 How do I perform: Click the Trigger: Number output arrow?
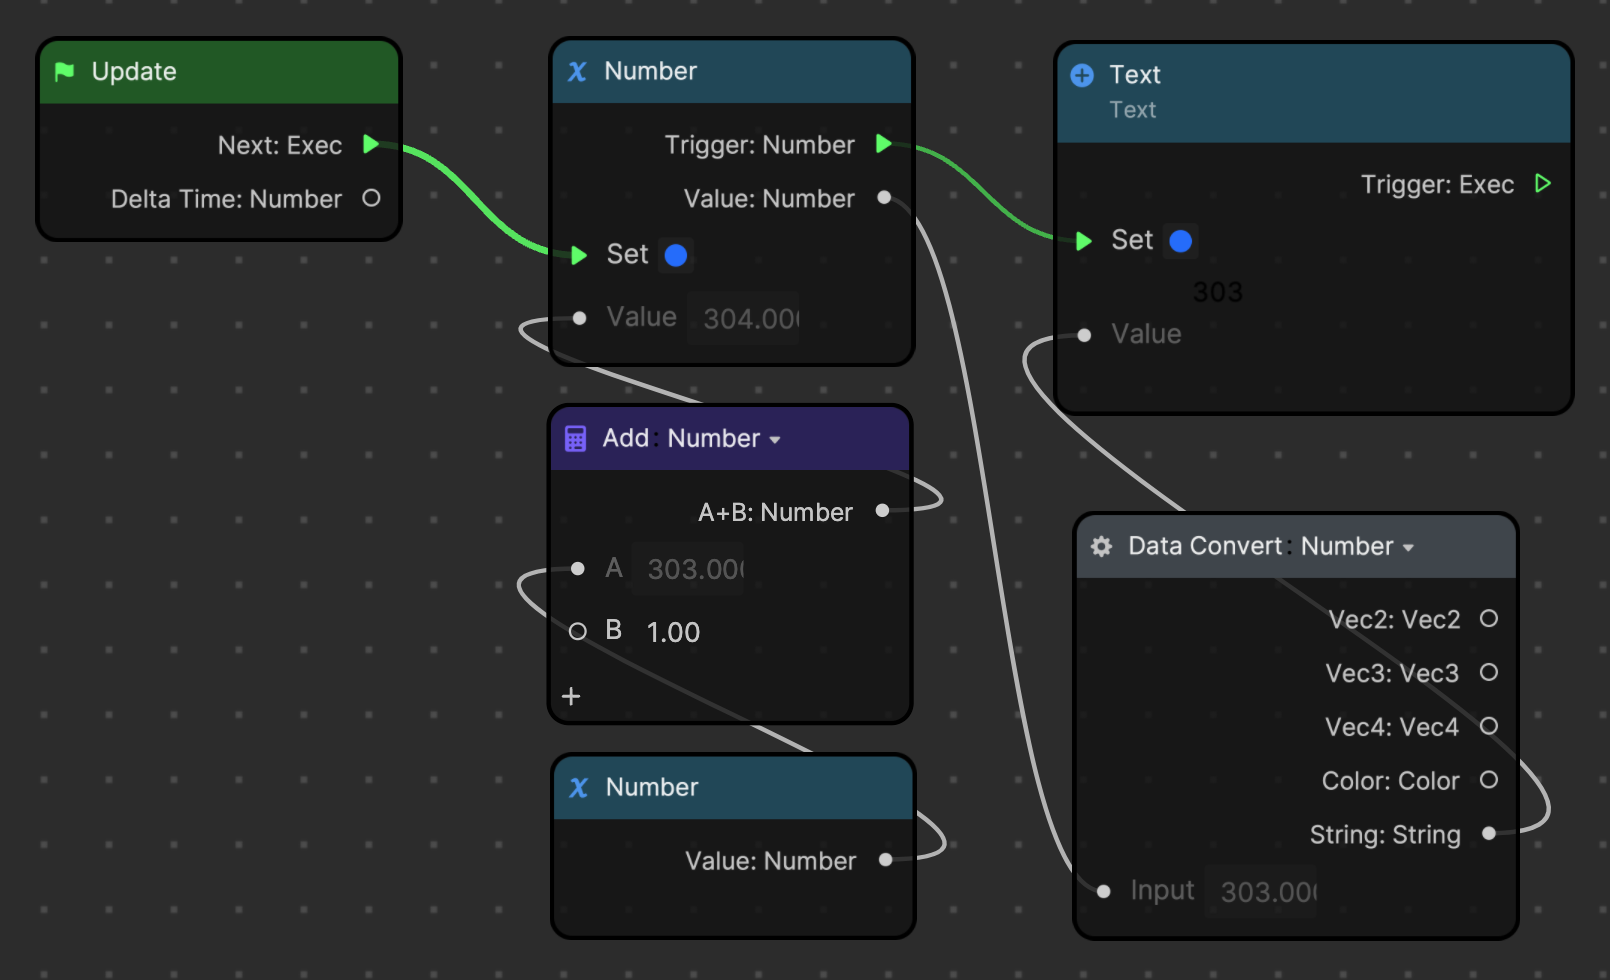click(883, 144)
